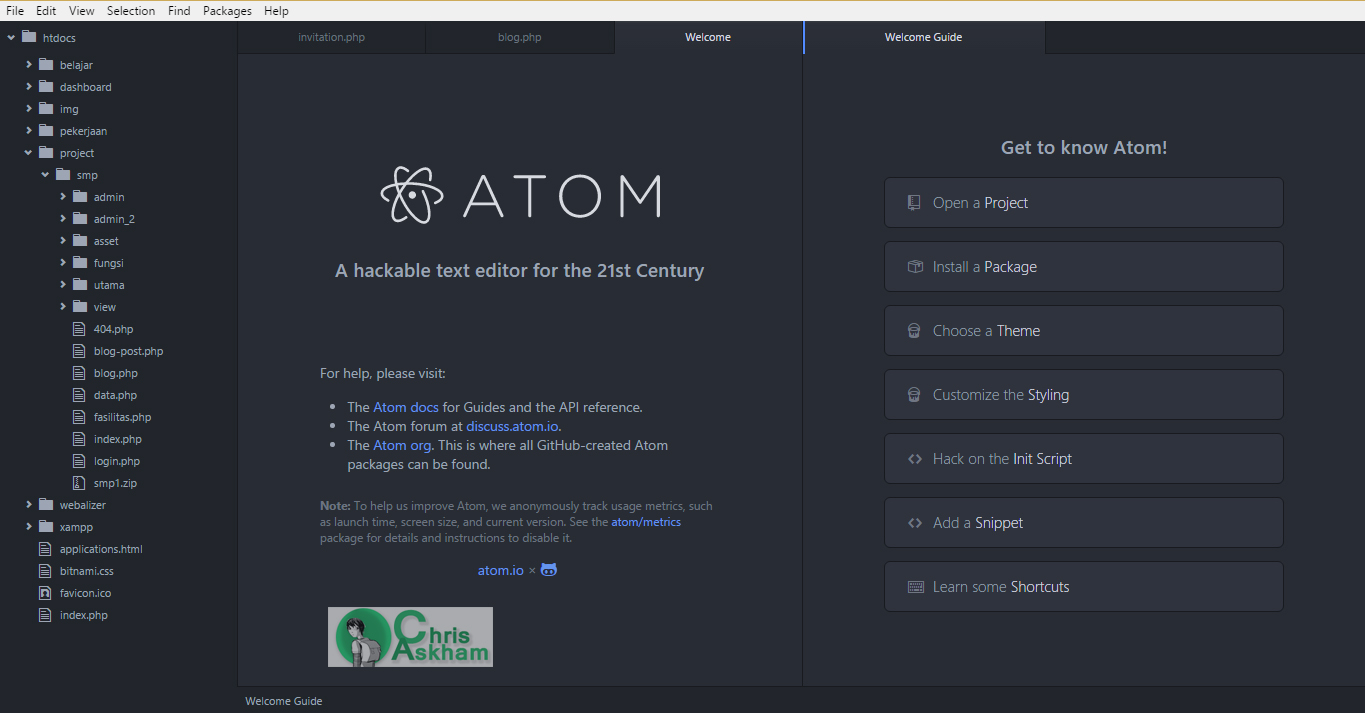This screenshot has height=713, width=1365.
Task: Click the keyboard icon on Learn some Shortcuts
Action: (x=915, y=586)
